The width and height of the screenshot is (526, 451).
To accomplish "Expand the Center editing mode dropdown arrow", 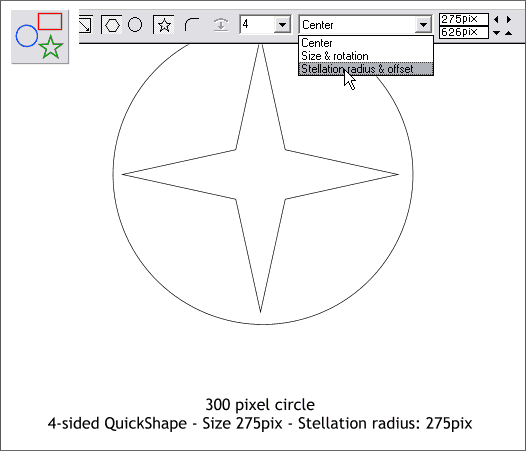I will pos(423,25).
